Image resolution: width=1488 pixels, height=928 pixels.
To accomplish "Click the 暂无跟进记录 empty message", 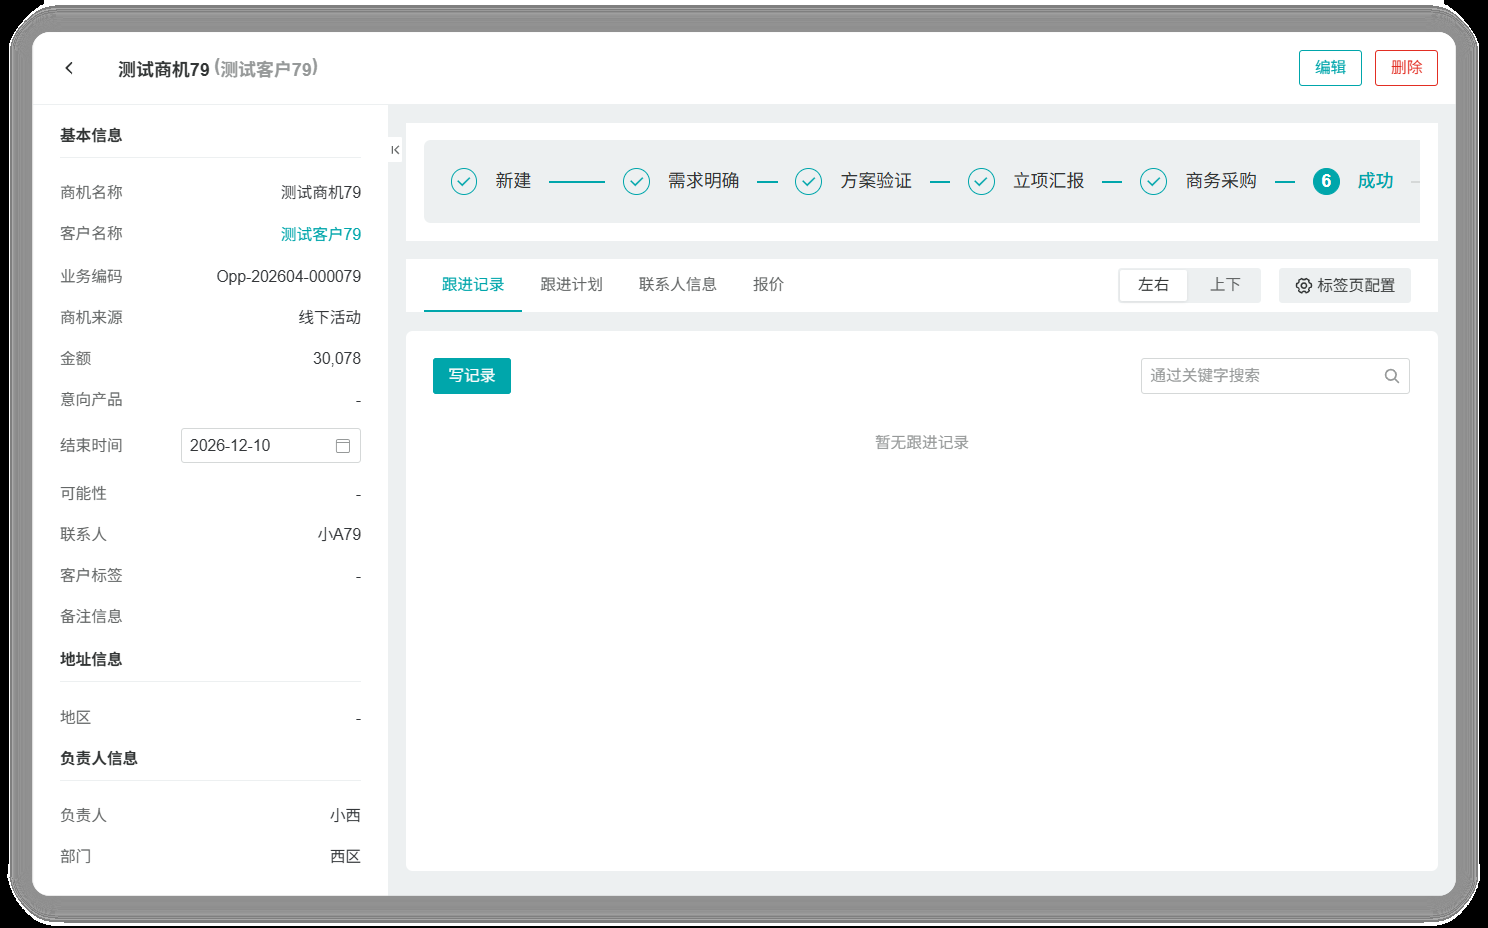I will (x=922, y=442).
